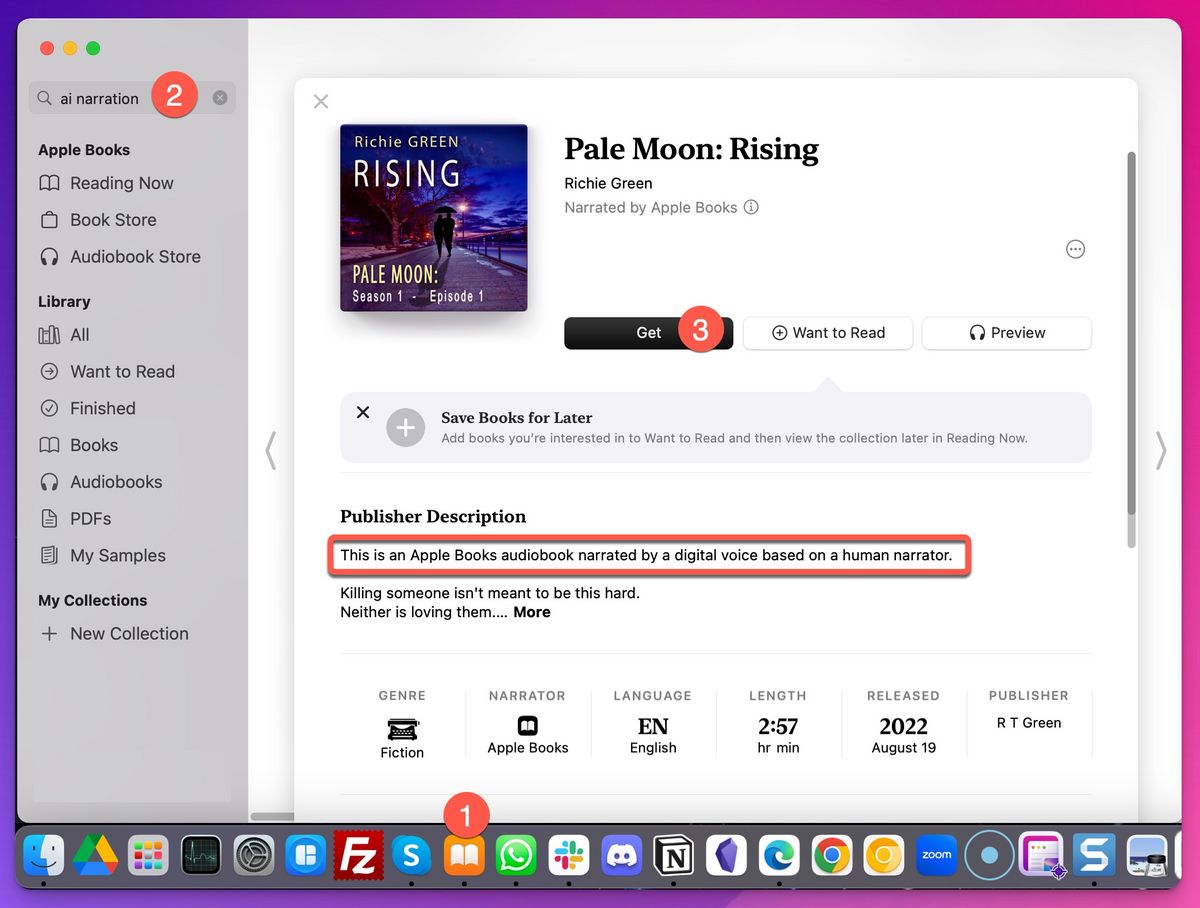Go to the next book arrow
Viewport: 1200px width, 908px height.
click(x=1160, y=450)
